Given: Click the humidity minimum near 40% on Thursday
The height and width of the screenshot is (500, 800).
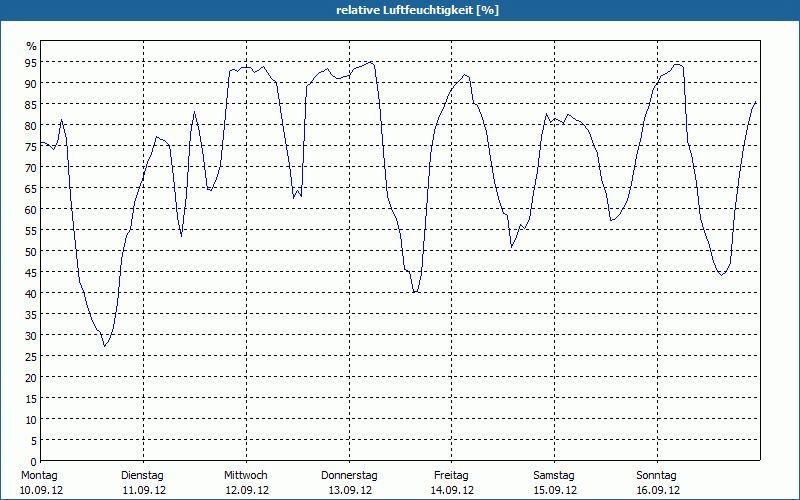Looking at the screenshot, I should pos(414,292).
